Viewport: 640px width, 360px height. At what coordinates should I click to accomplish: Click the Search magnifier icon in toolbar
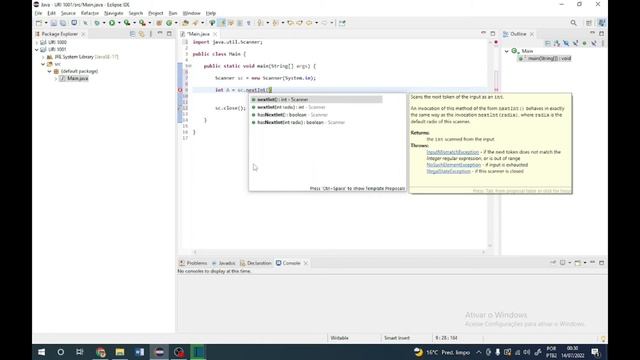(x=573, y=23)
